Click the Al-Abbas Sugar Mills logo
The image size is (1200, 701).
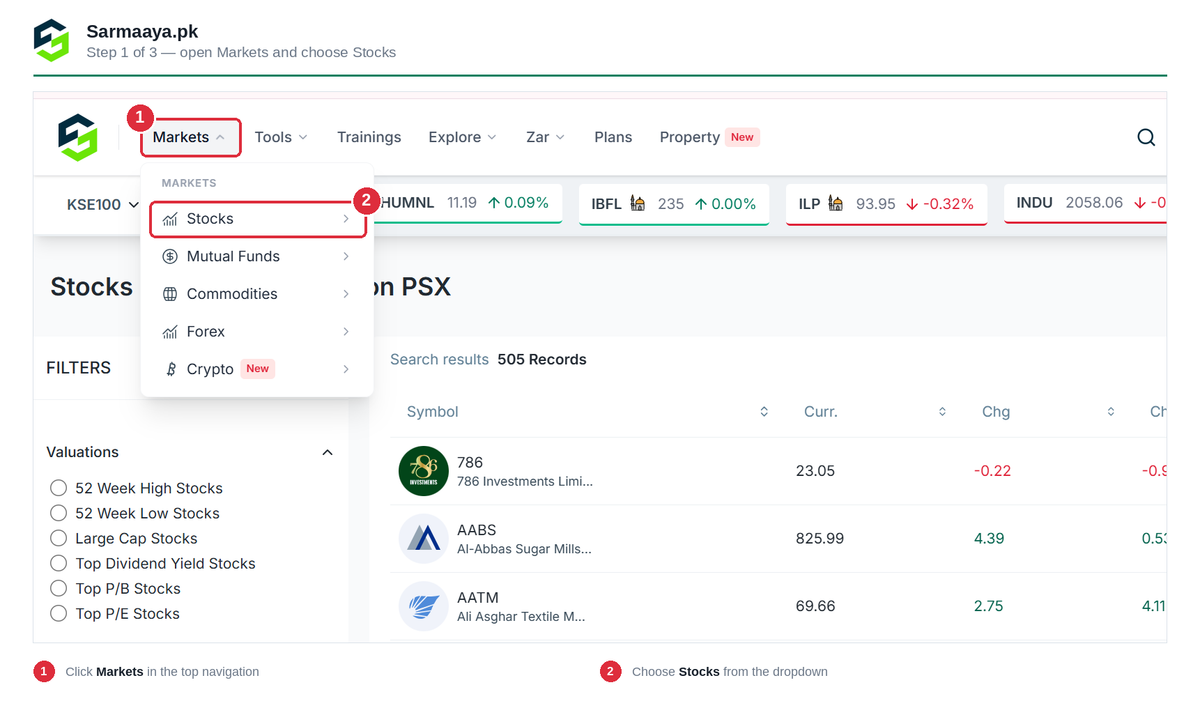[x=423, y=538]
